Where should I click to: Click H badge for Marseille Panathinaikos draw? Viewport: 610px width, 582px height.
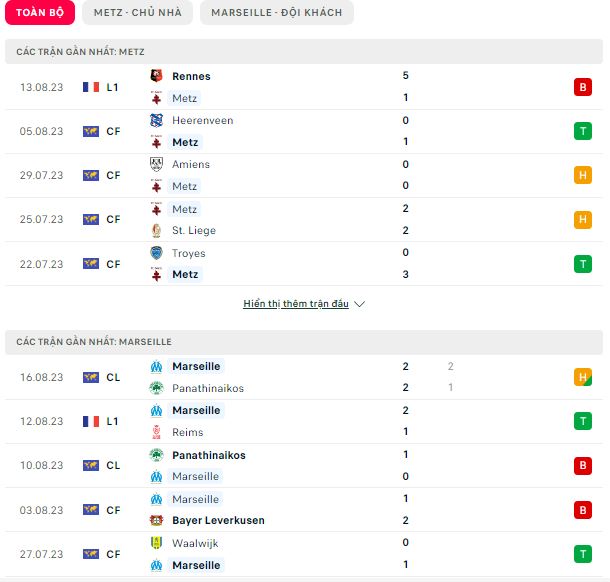tap(583, 377)
